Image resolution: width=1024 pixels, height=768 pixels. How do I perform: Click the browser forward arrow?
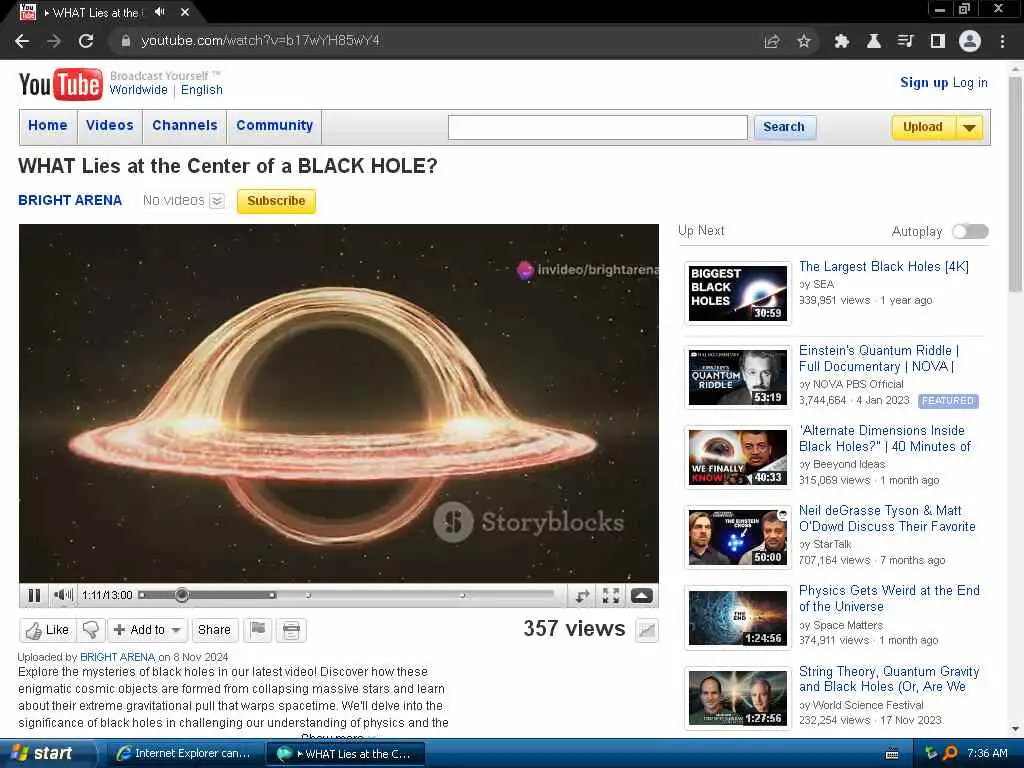click(54, 41)
